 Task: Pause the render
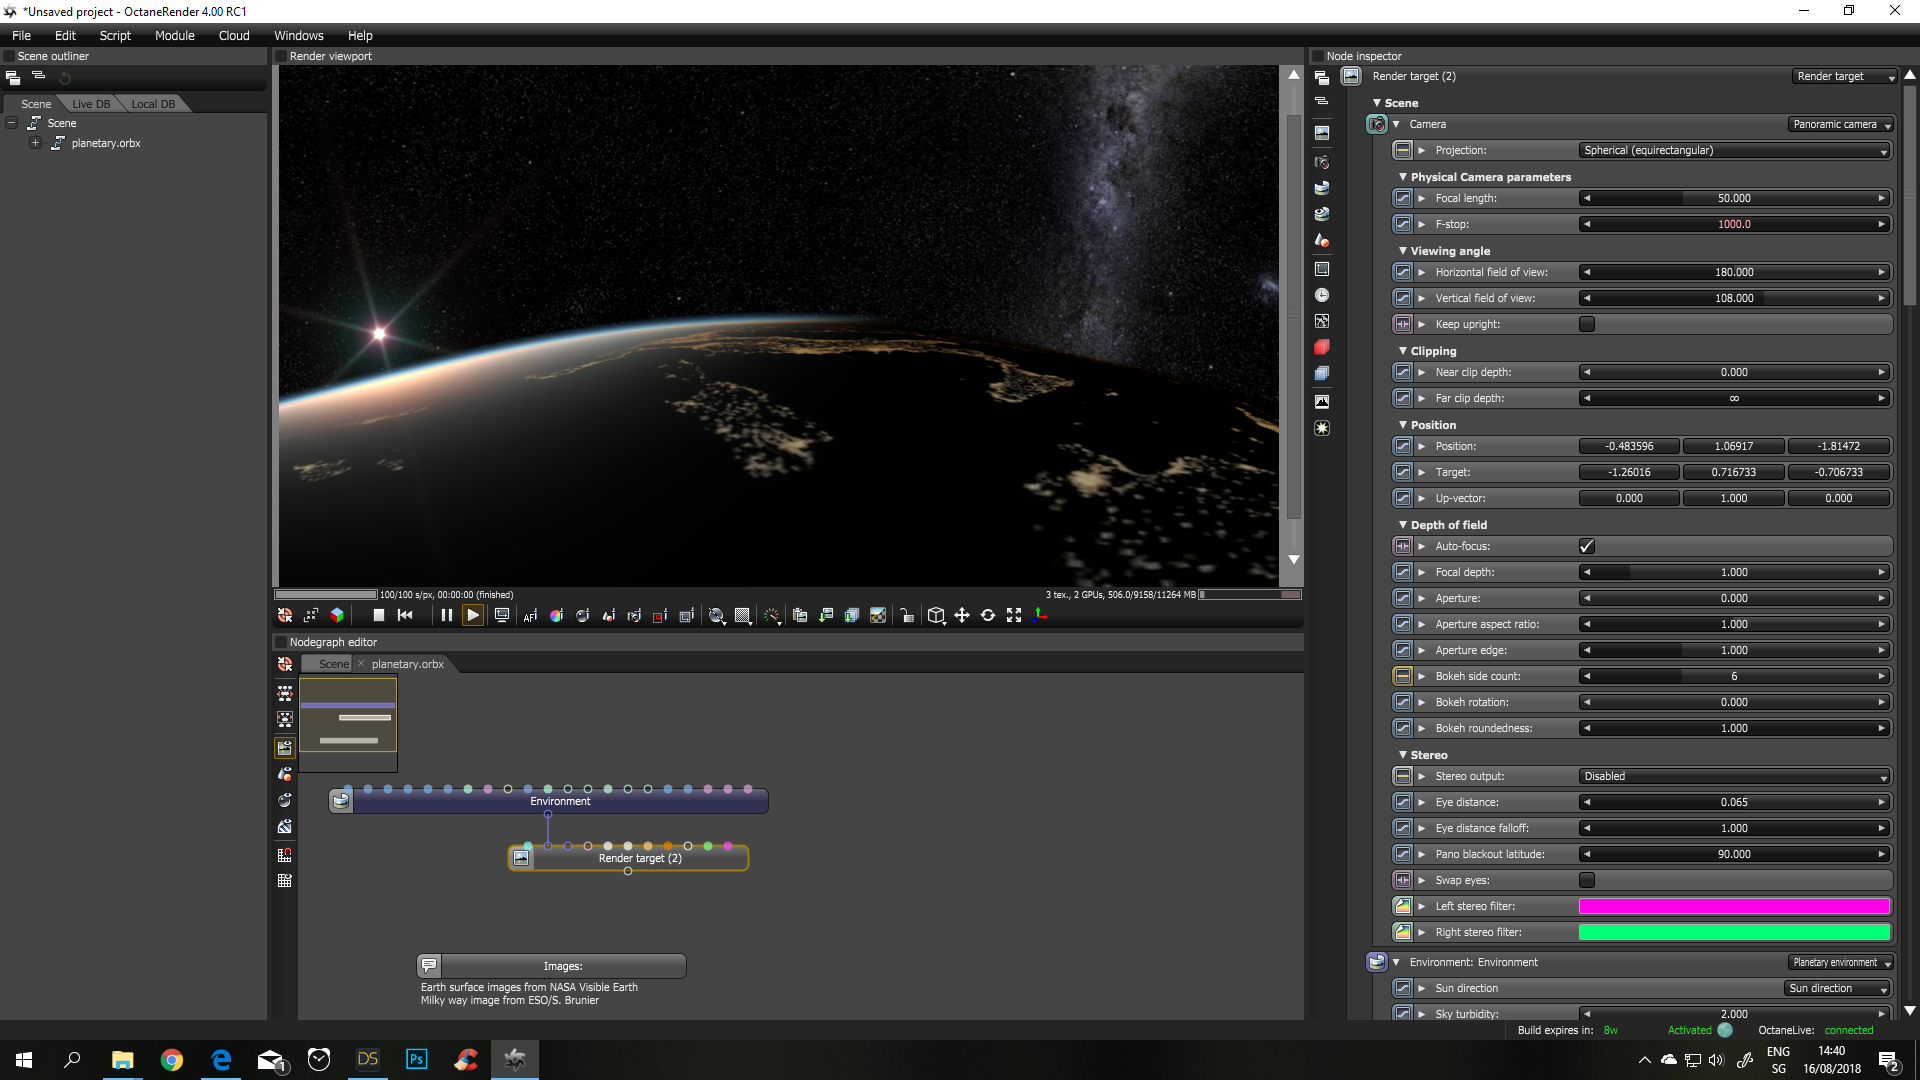pos(446,615)
